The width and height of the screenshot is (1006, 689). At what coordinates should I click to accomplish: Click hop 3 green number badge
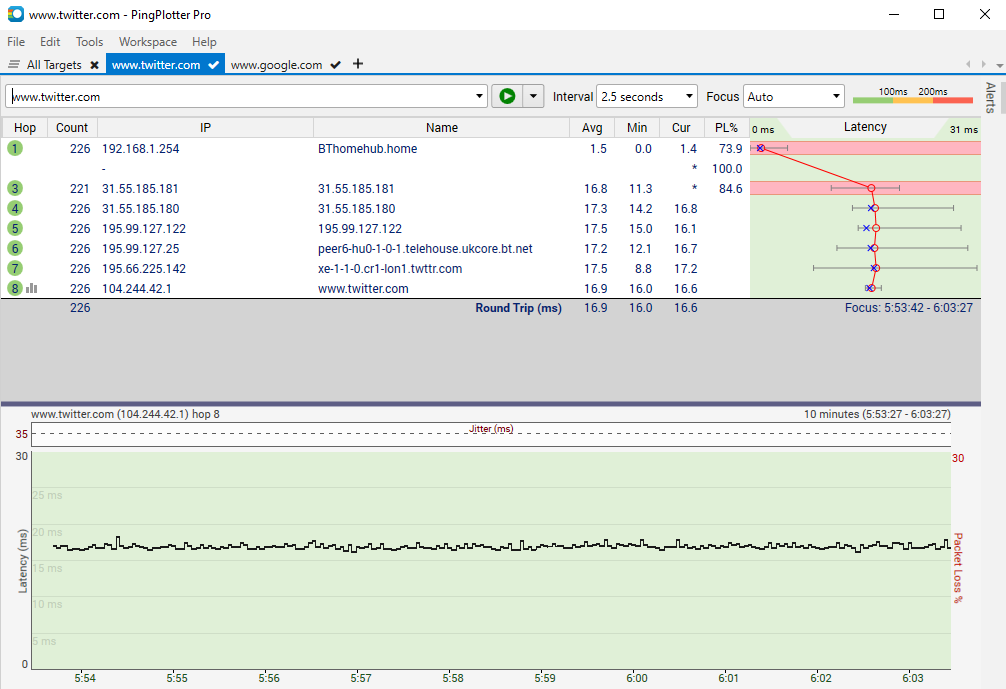coord(14,188)
